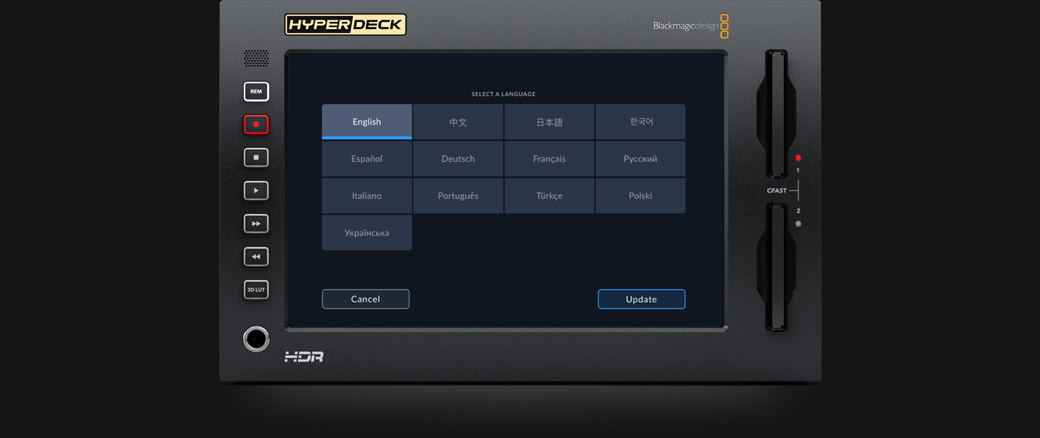This screenshot has width=1040, height=438.
Task: Select Français language tile
Action: pyautogui.click(x=549, y=159)
